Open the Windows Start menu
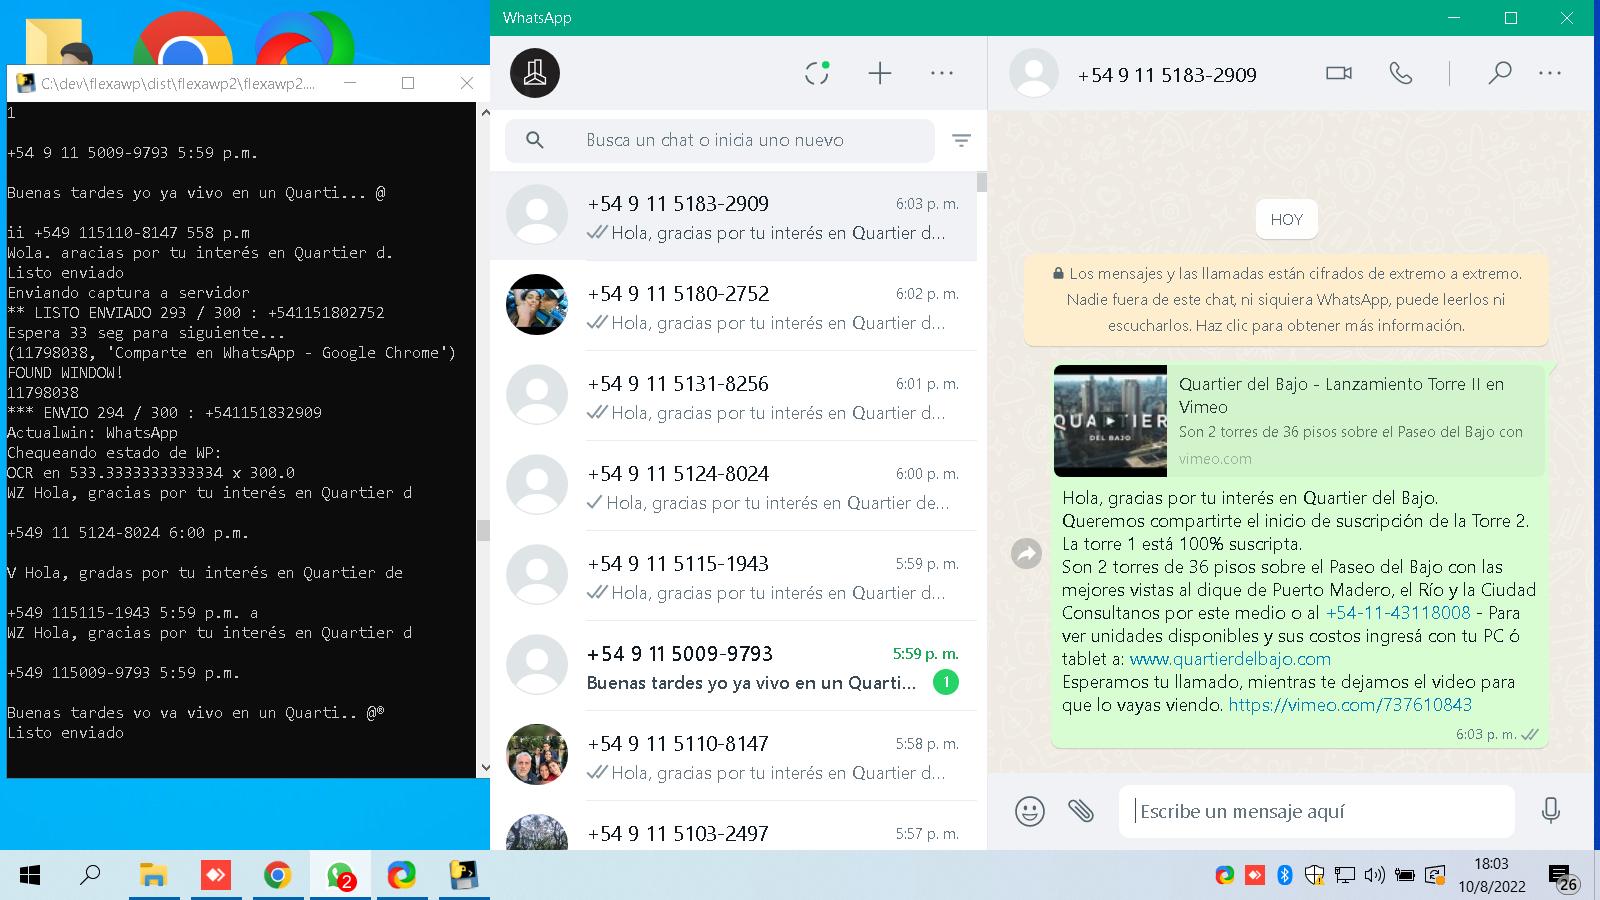The image size is (1600, 900). (30, 876)
